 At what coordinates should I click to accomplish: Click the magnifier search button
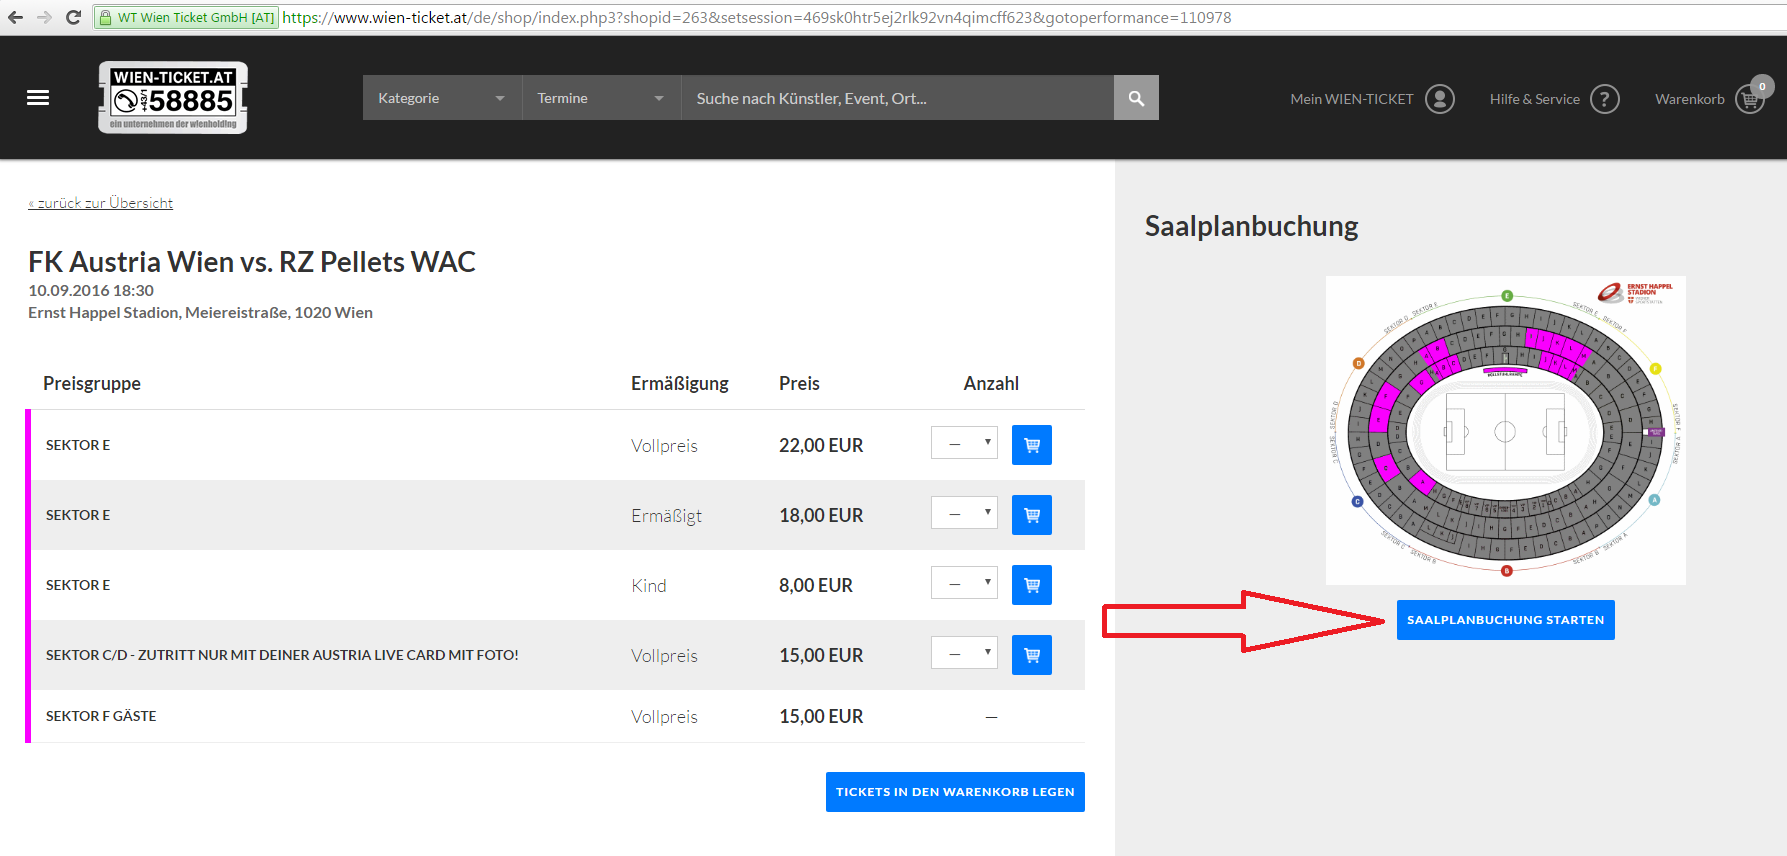pos(1136,98)
